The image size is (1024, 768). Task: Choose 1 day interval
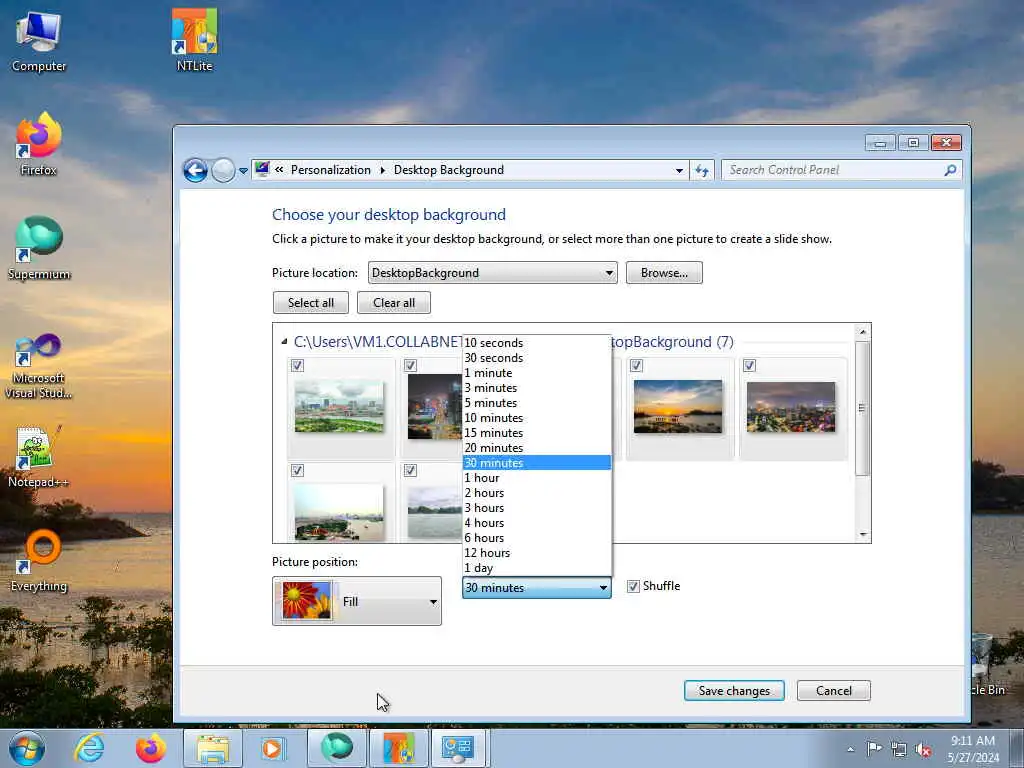pos(537,568)
